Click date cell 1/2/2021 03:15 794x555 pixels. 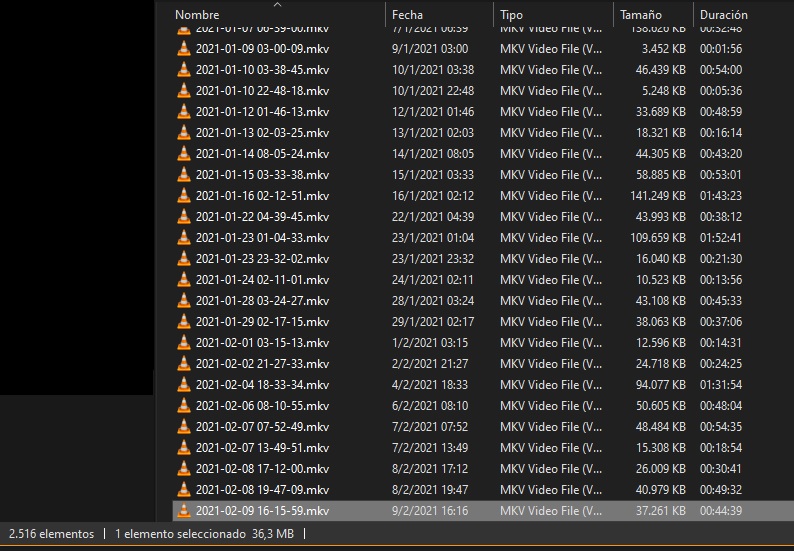(x=430, y=343)
